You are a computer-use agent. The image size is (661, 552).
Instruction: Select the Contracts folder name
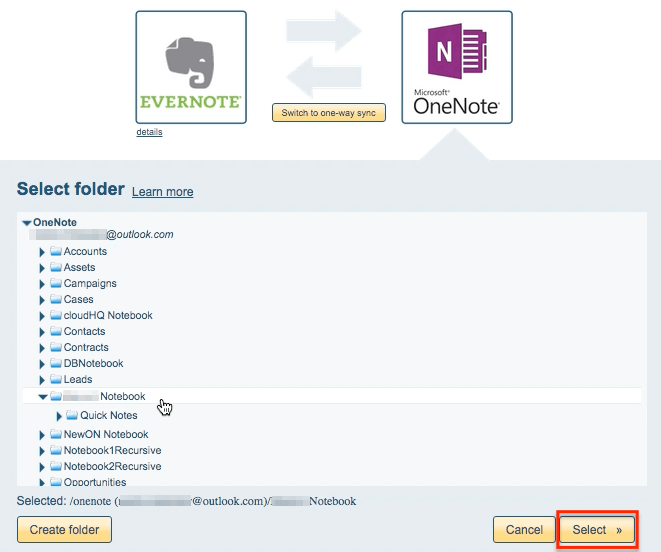click(86, 347)
